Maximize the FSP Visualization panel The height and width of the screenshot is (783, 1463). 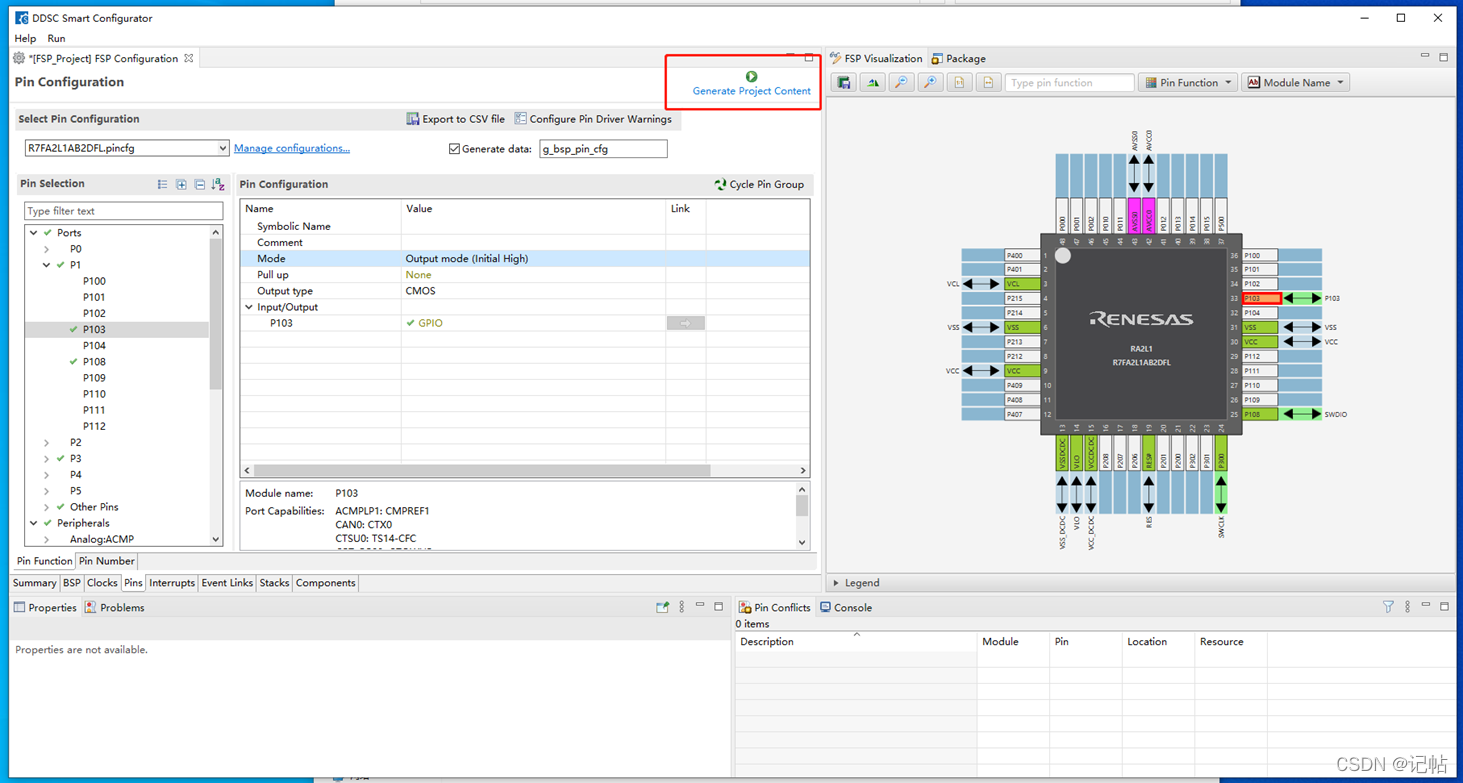click(1444, 58)
